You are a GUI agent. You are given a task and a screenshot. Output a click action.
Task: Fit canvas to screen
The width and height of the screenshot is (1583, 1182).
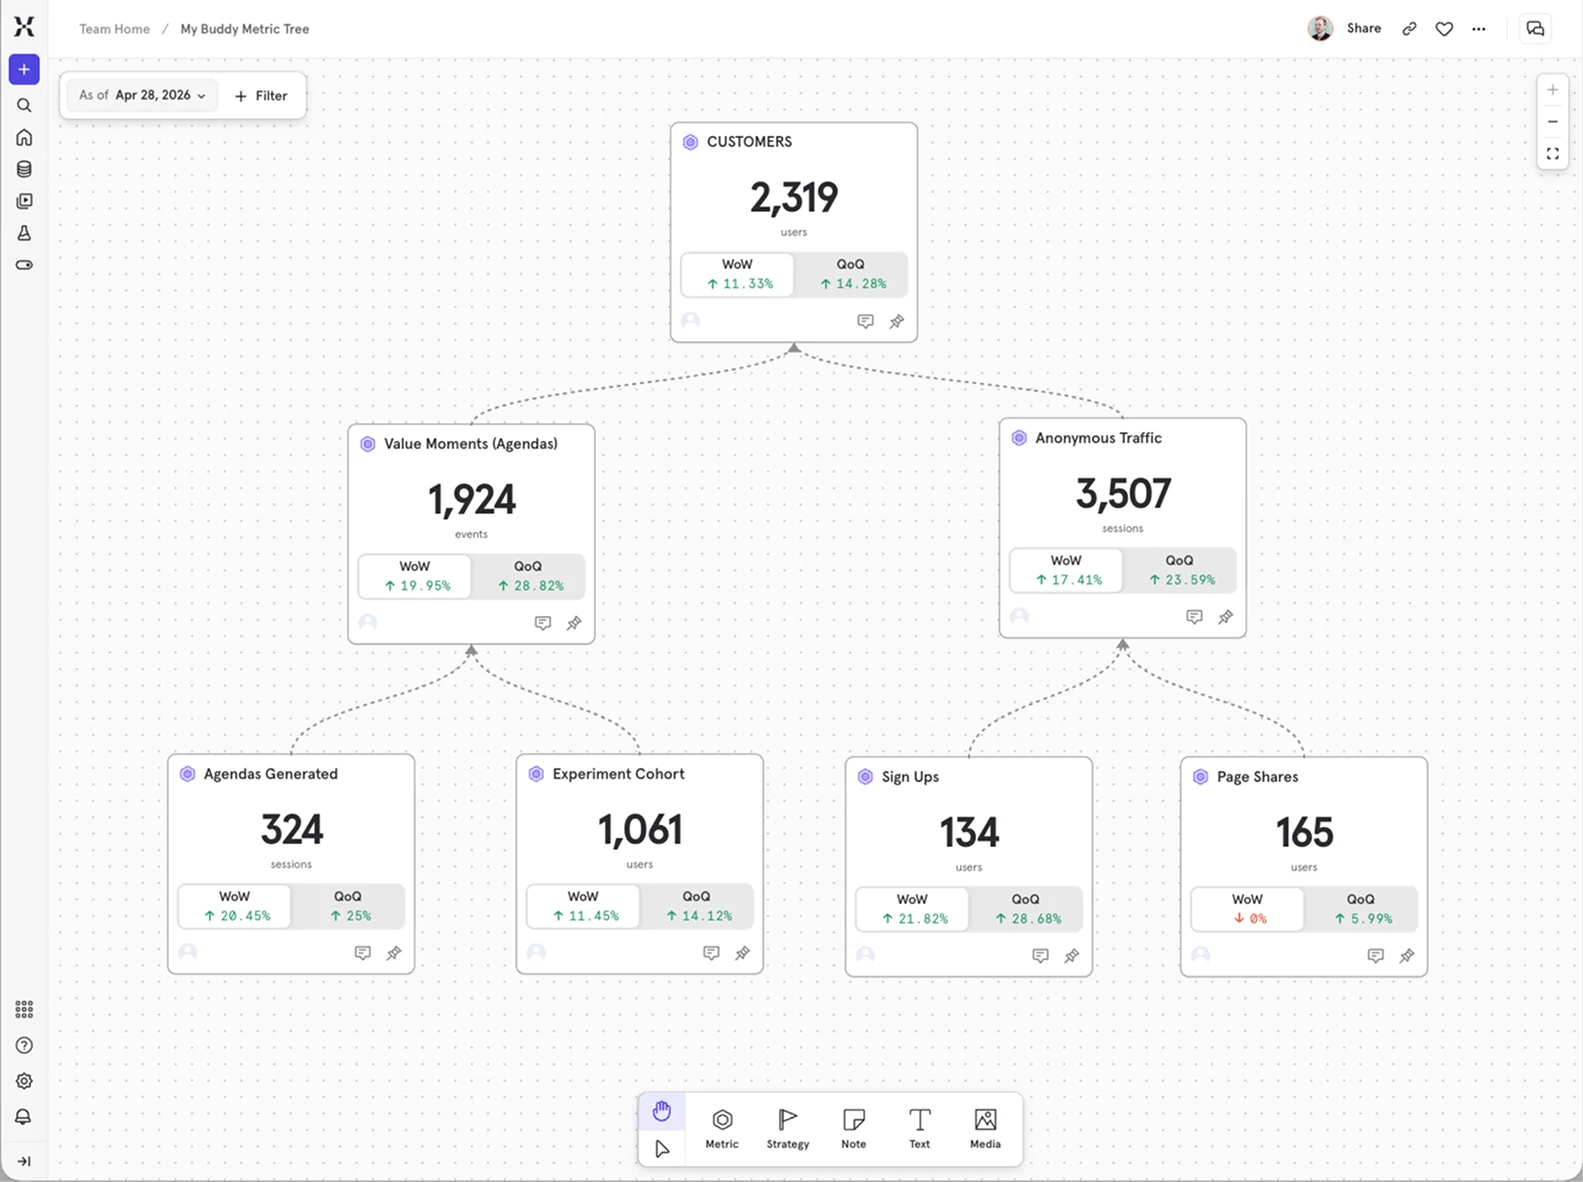tap(1552, 154)
